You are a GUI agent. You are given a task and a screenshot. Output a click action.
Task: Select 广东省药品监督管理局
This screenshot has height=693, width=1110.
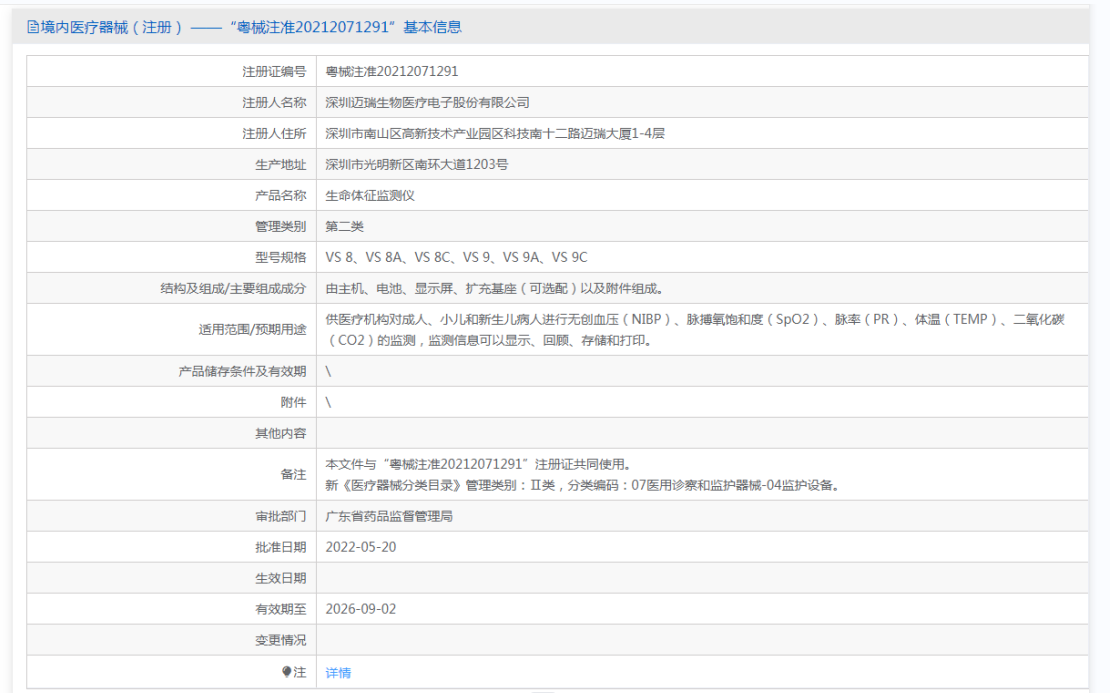coord(389,517)
